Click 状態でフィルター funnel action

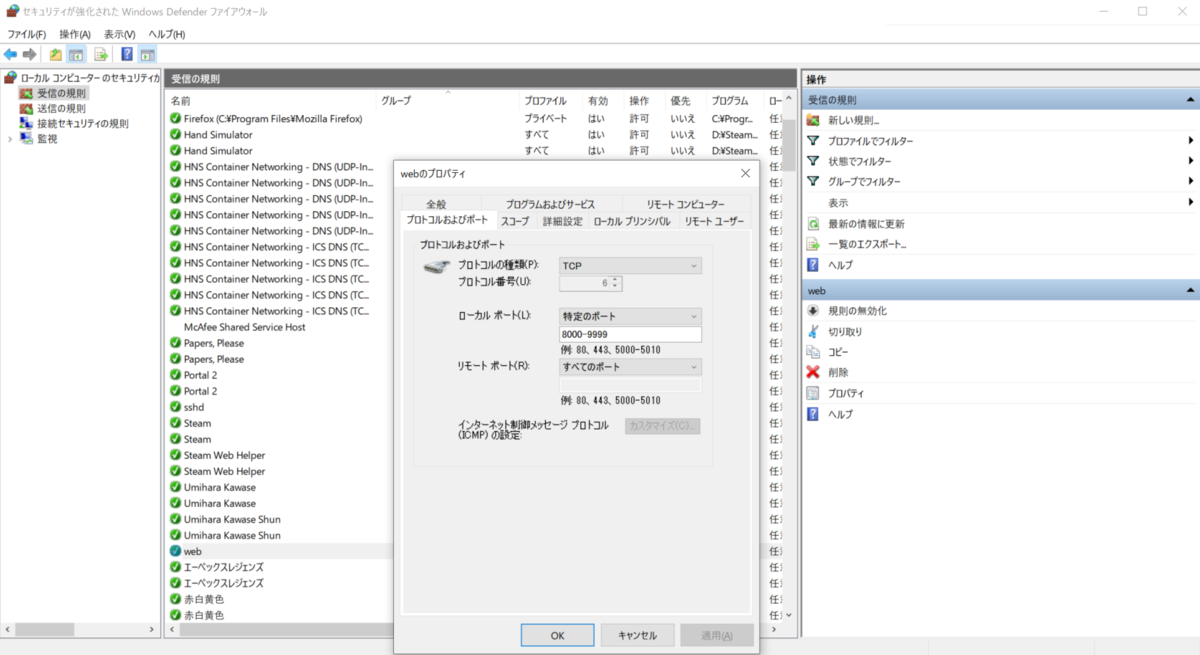pyautogui.click(x=860, y=161)
